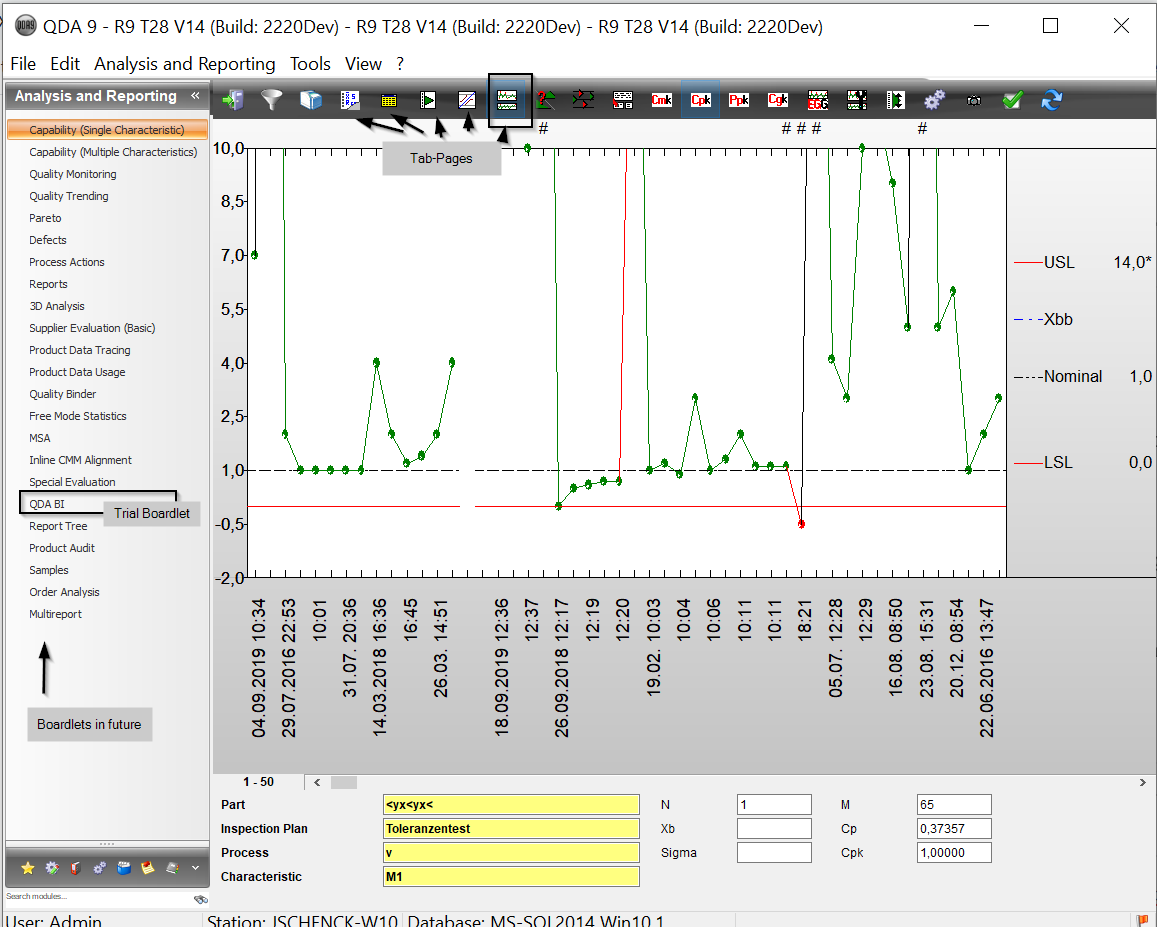Select Quality Monitoring in the sidebar

point(72,174)
